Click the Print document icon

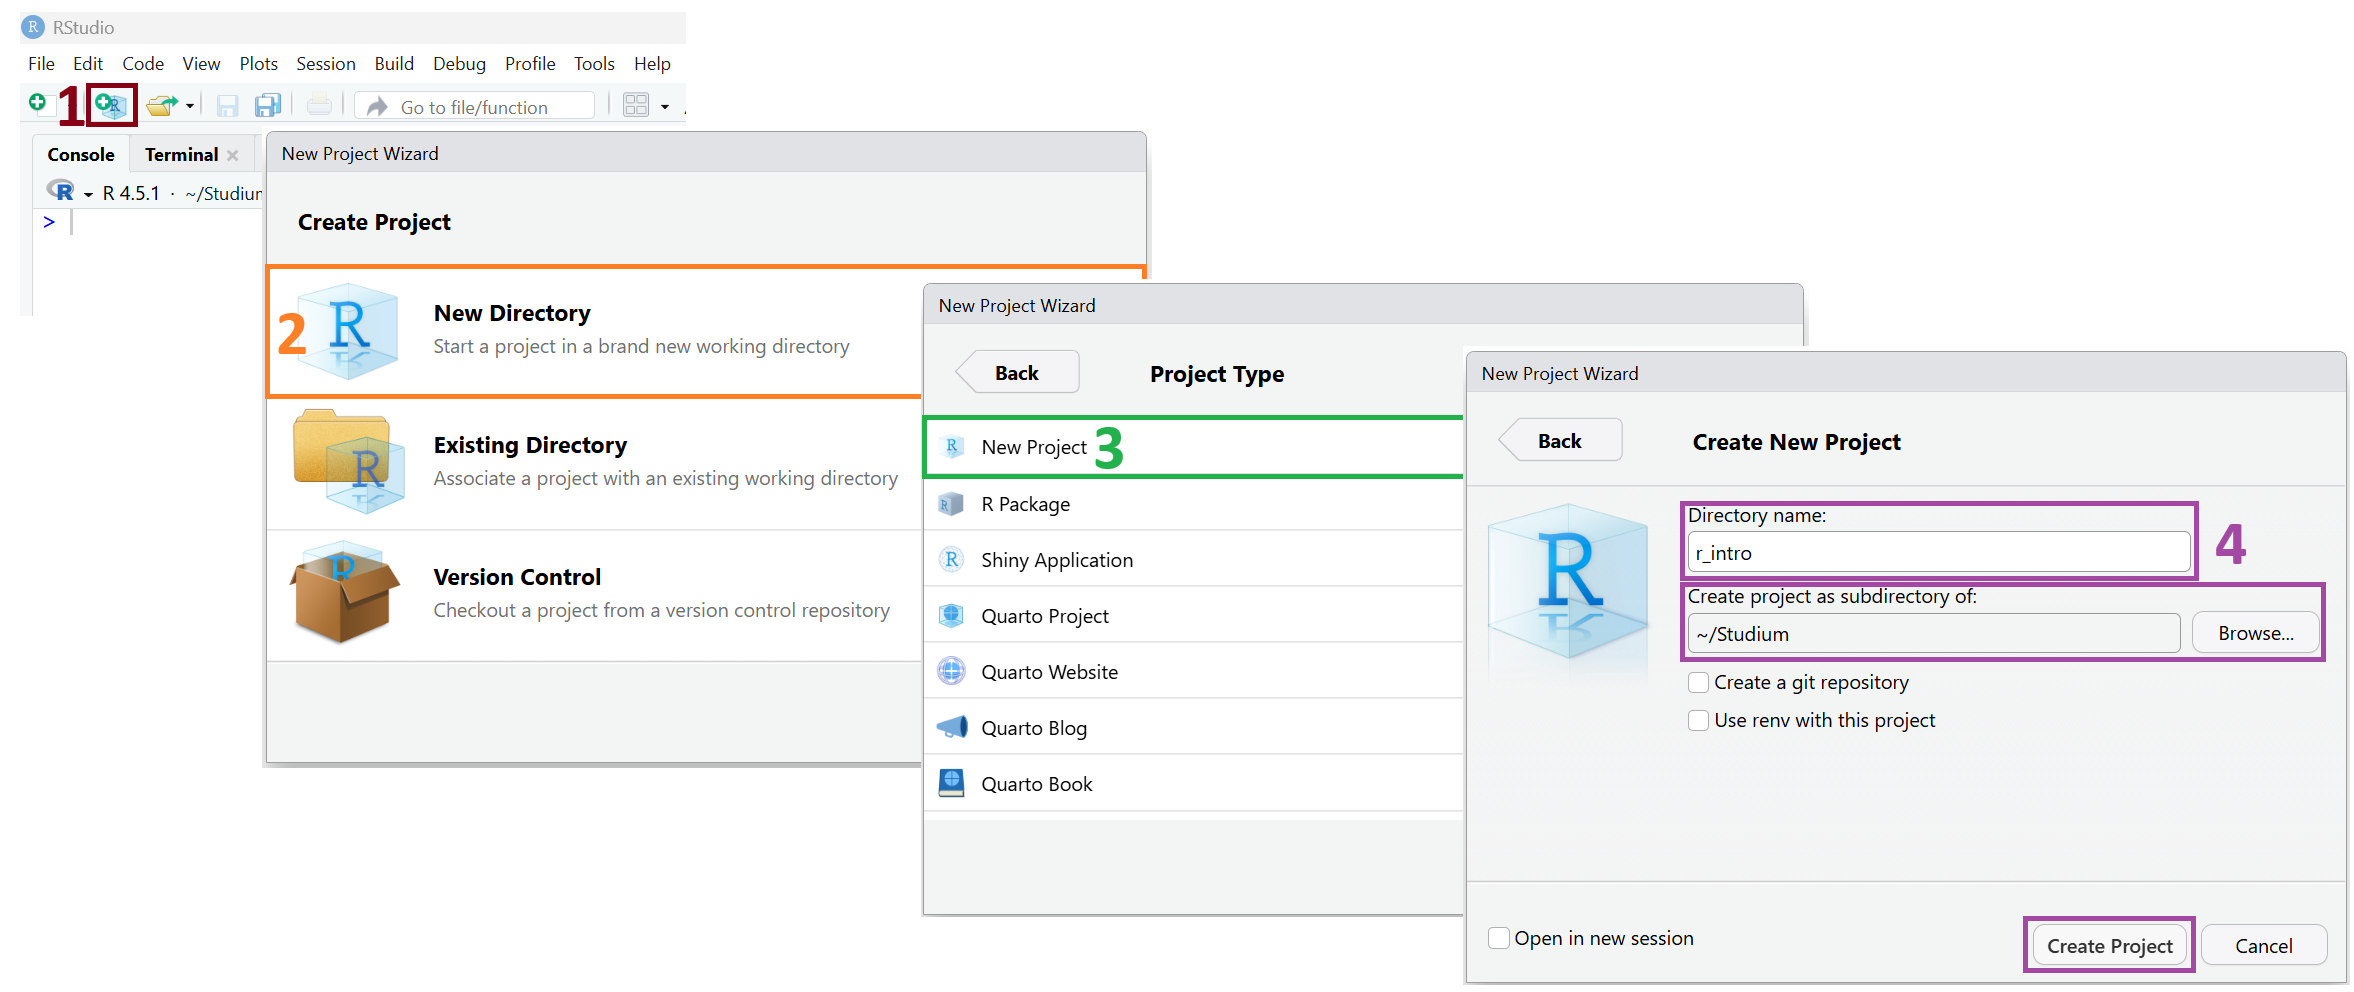click(319, 104)
